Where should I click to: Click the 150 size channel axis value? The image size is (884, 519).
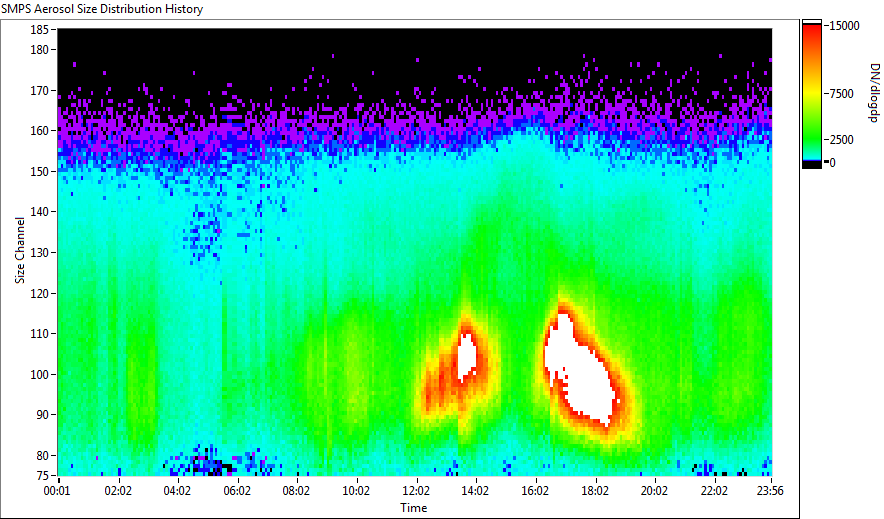tap(40, 171)
